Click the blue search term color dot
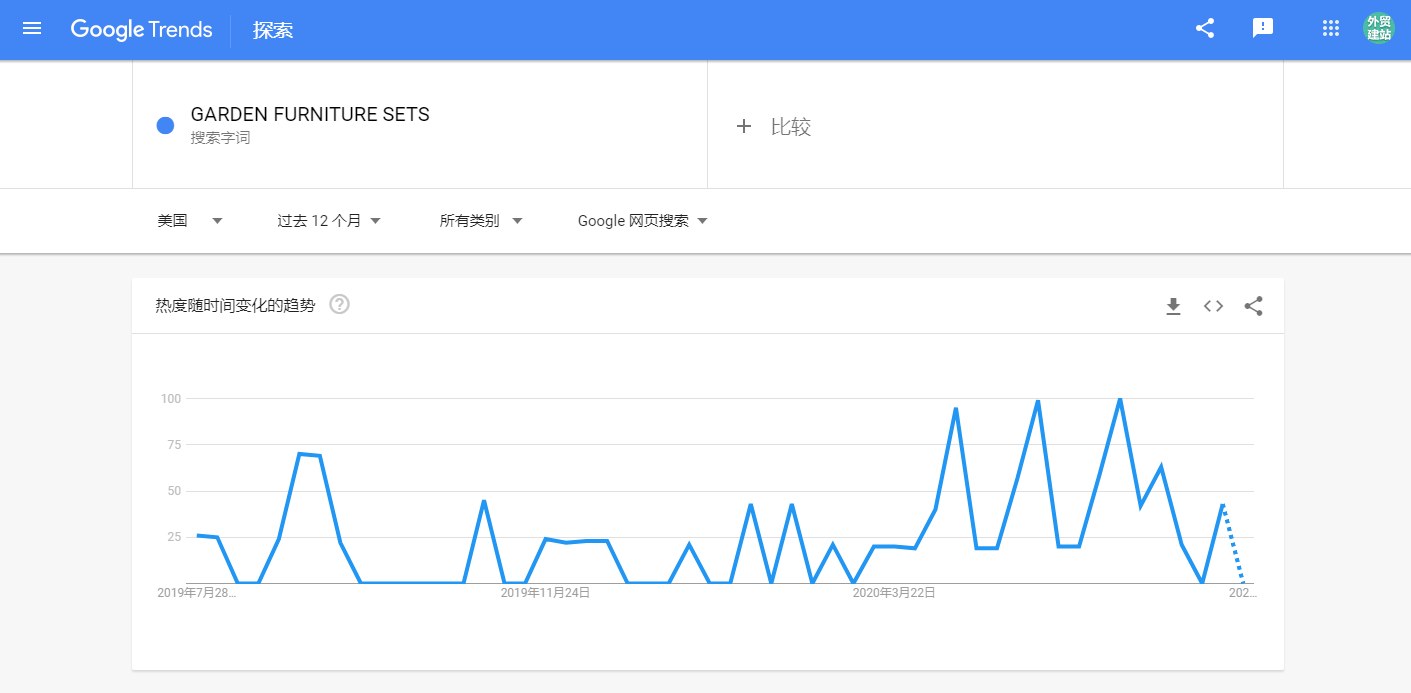1411x693 pixels. (x=166, y=125)
